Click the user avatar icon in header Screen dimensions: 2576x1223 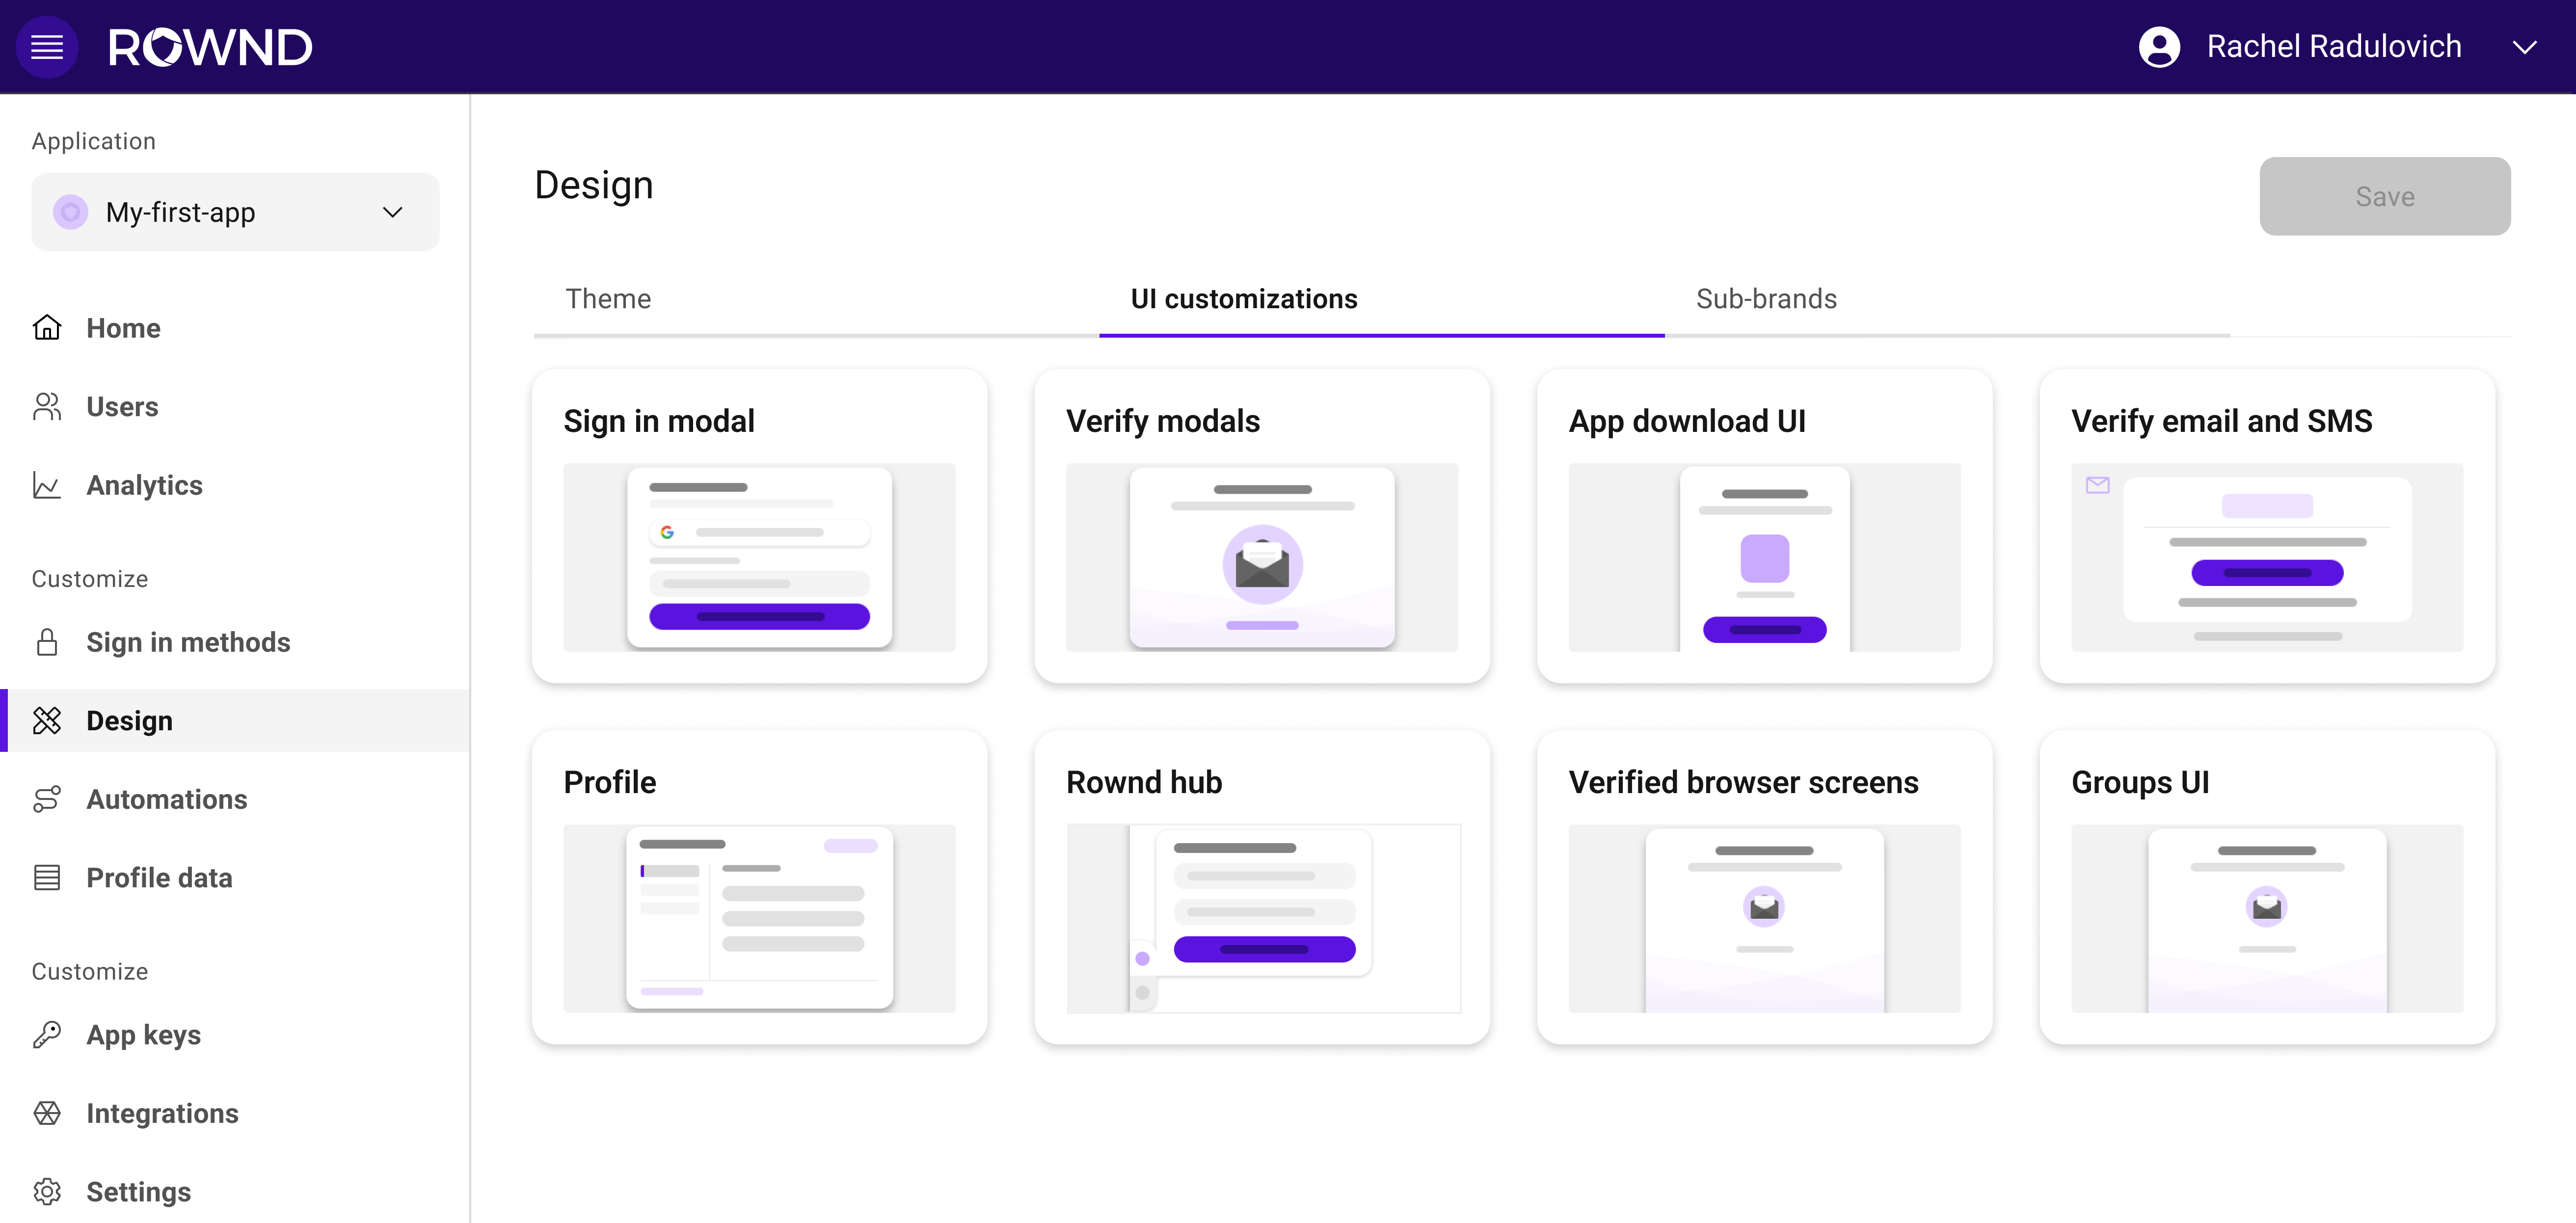click(2159, 47)
